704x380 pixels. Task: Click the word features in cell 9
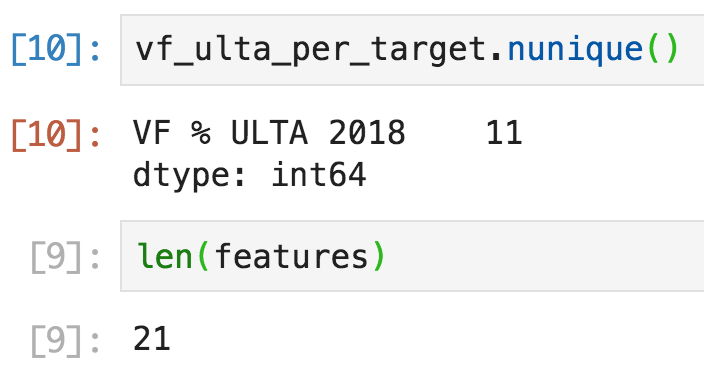click(x=292, y=256)
